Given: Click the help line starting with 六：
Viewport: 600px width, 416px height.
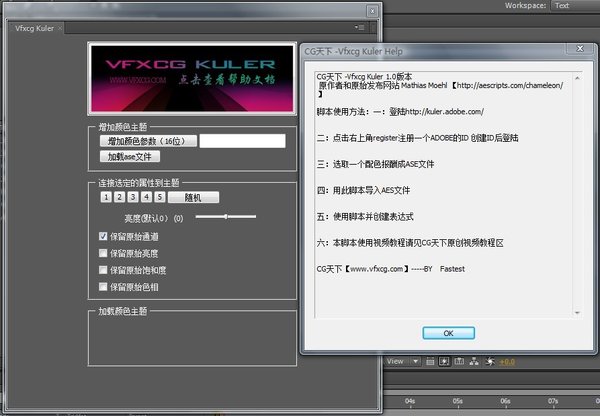Looking at the screenshot, I should [410, 243].
